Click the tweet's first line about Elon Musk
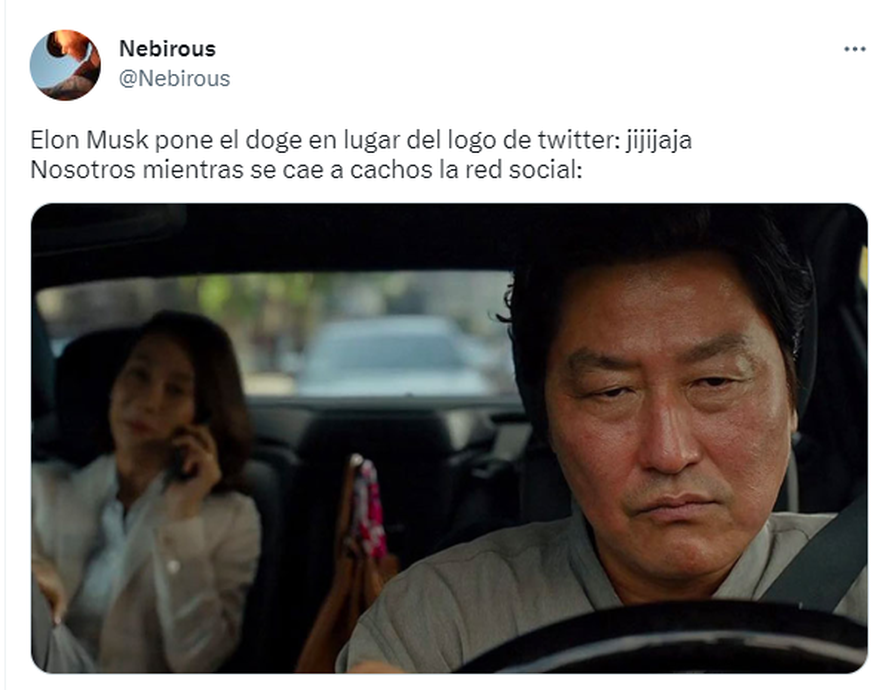This screenshot has height=690, width=887. pyautogui.click(x=361, y=140)
